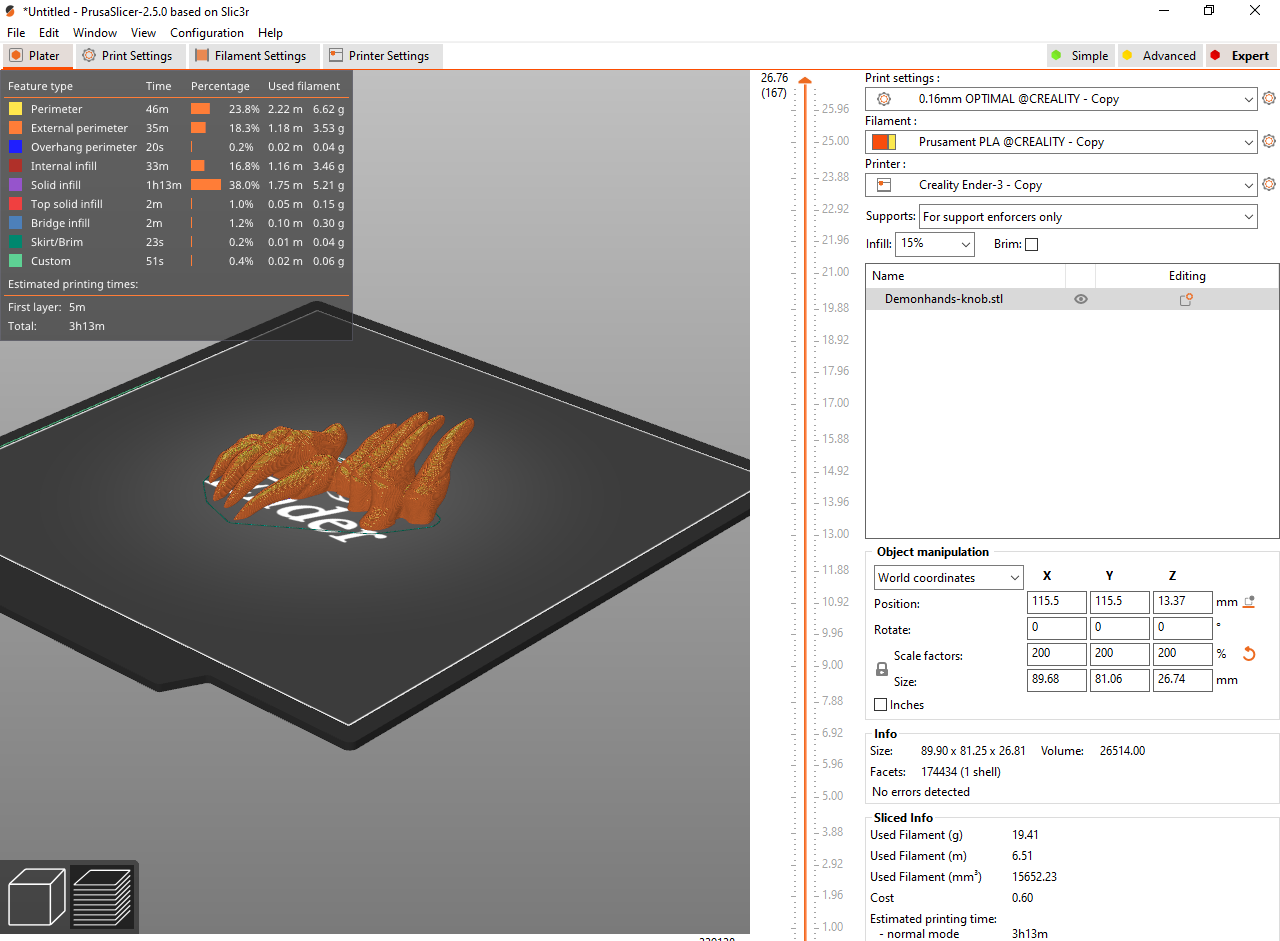Screen dimensions: 1280x941
Task: Click Position Z field 13.37
Action: tap(1183, 603)
